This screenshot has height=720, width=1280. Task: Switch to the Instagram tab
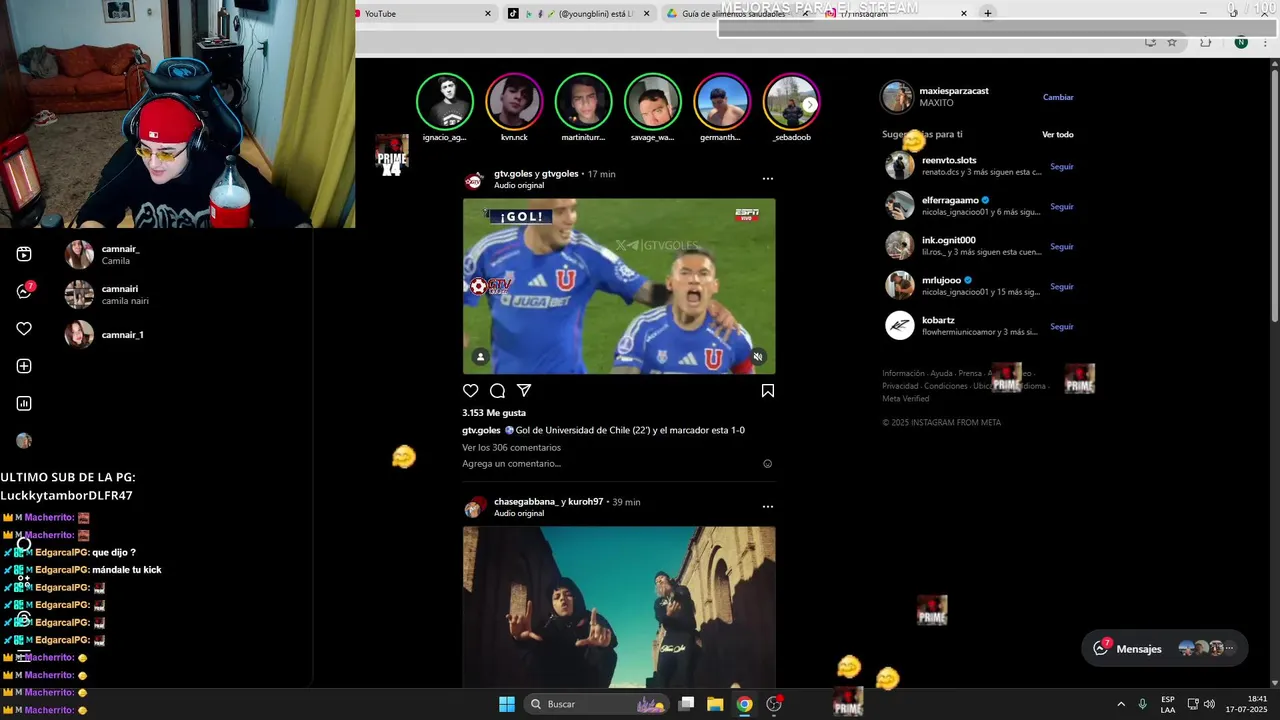pyautogui.click(x=895, y=14)
